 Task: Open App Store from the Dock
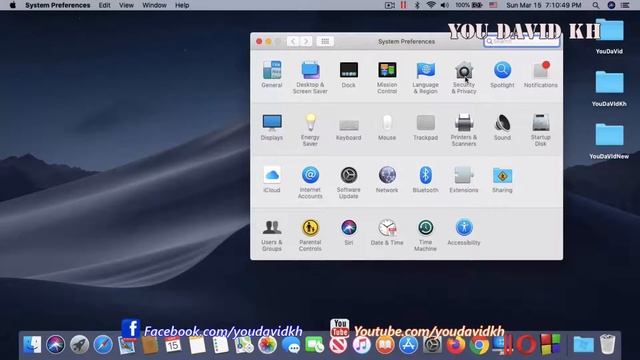[x=409, y=345]
